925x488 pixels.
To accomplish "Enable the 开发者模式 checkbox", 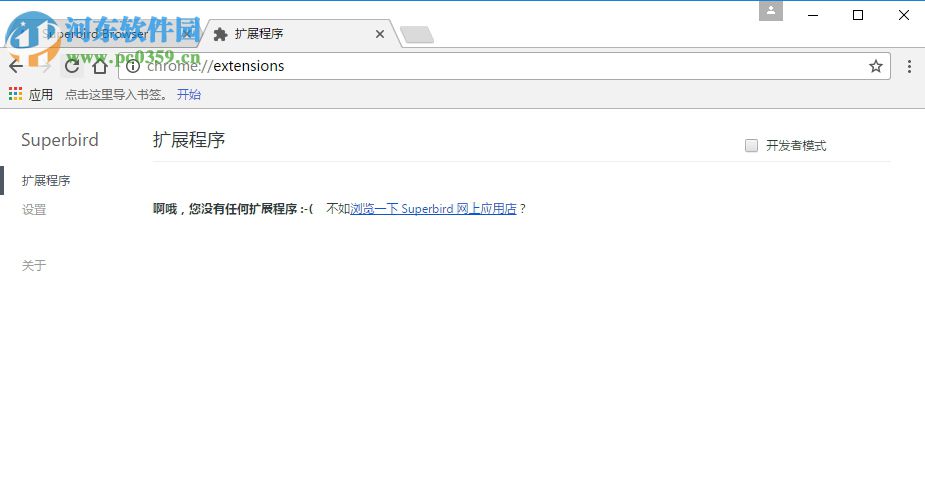I will (751, 145).
